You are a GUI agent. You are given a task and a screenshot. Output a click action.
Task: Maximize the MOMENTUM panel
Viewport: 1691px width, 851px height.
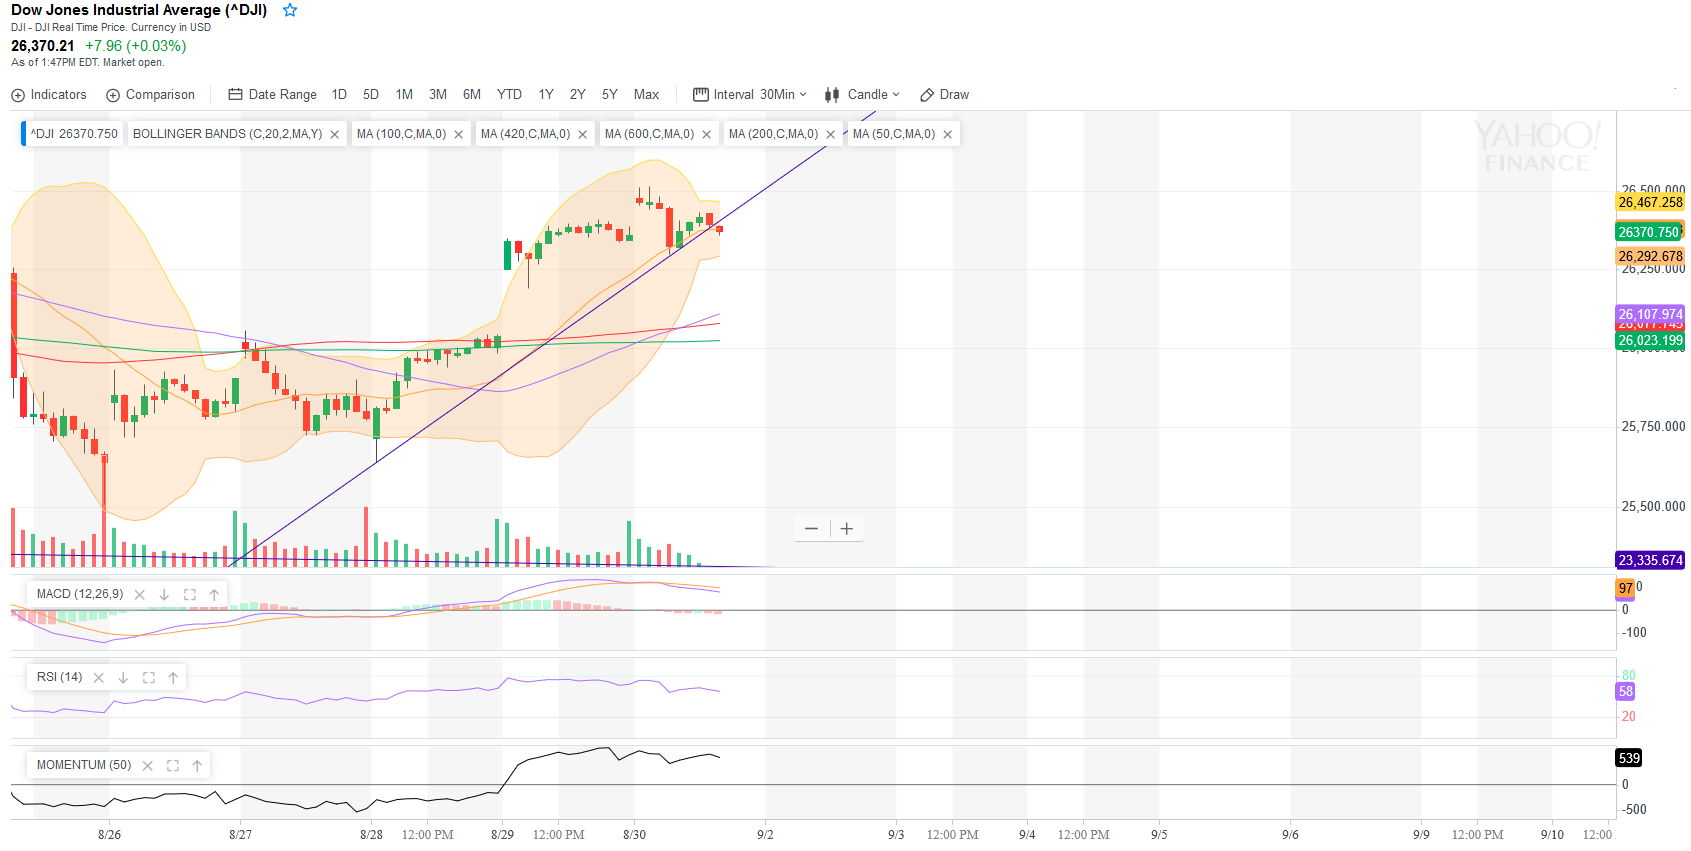[x=173, y=766]
